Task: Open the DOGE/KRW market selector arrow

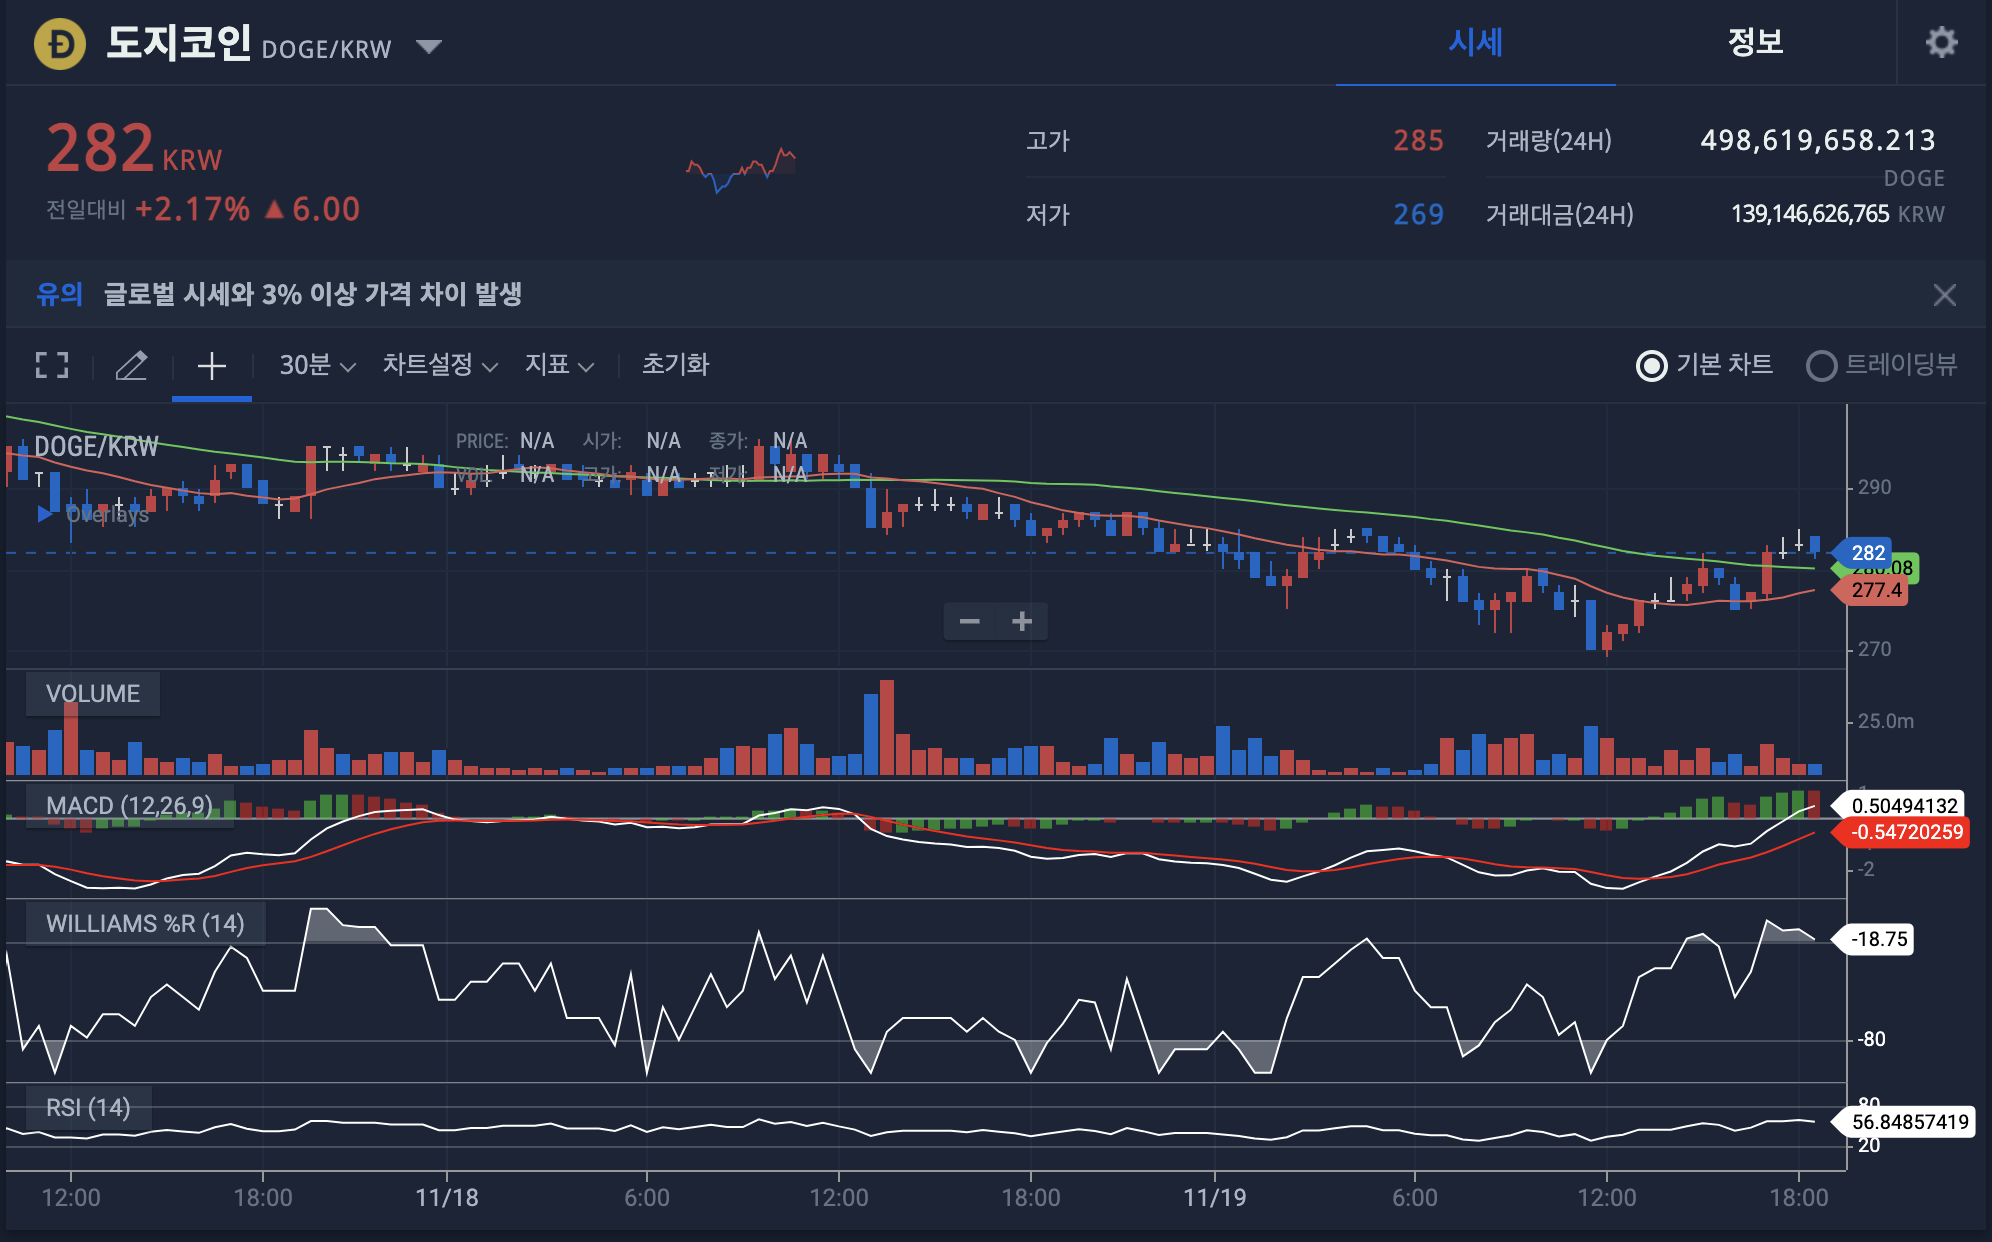Action: pos(429,46)
